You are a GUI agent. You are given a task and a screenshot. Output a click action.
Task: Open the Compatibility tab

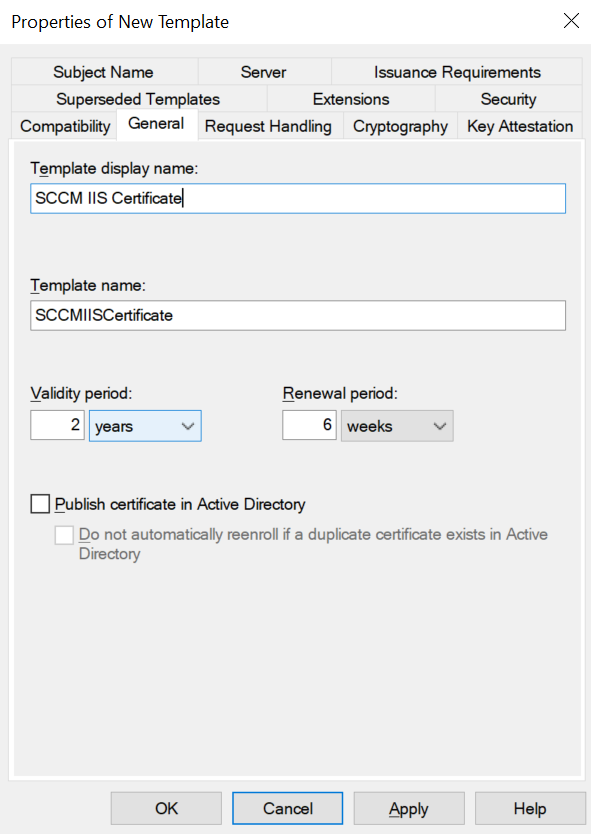point(65,126)
